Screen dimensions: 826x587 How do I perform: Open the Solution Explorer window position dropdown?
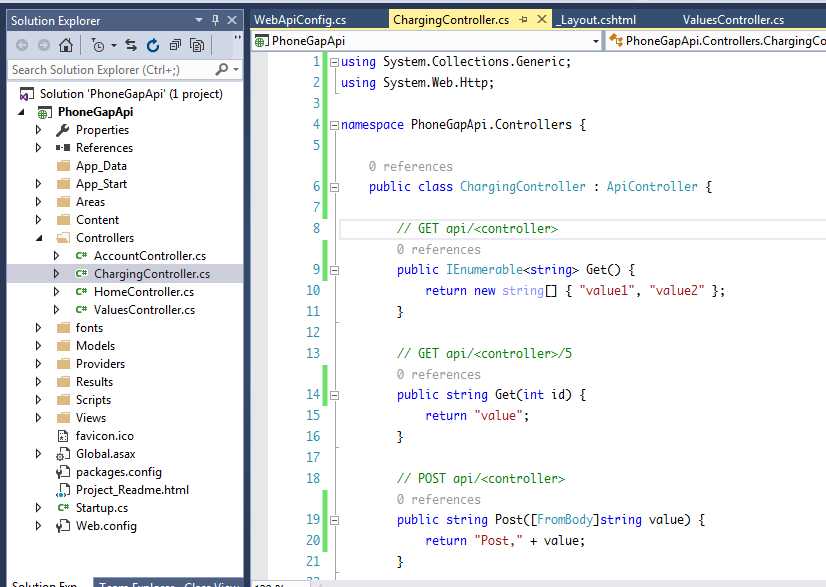pos(199,20)
